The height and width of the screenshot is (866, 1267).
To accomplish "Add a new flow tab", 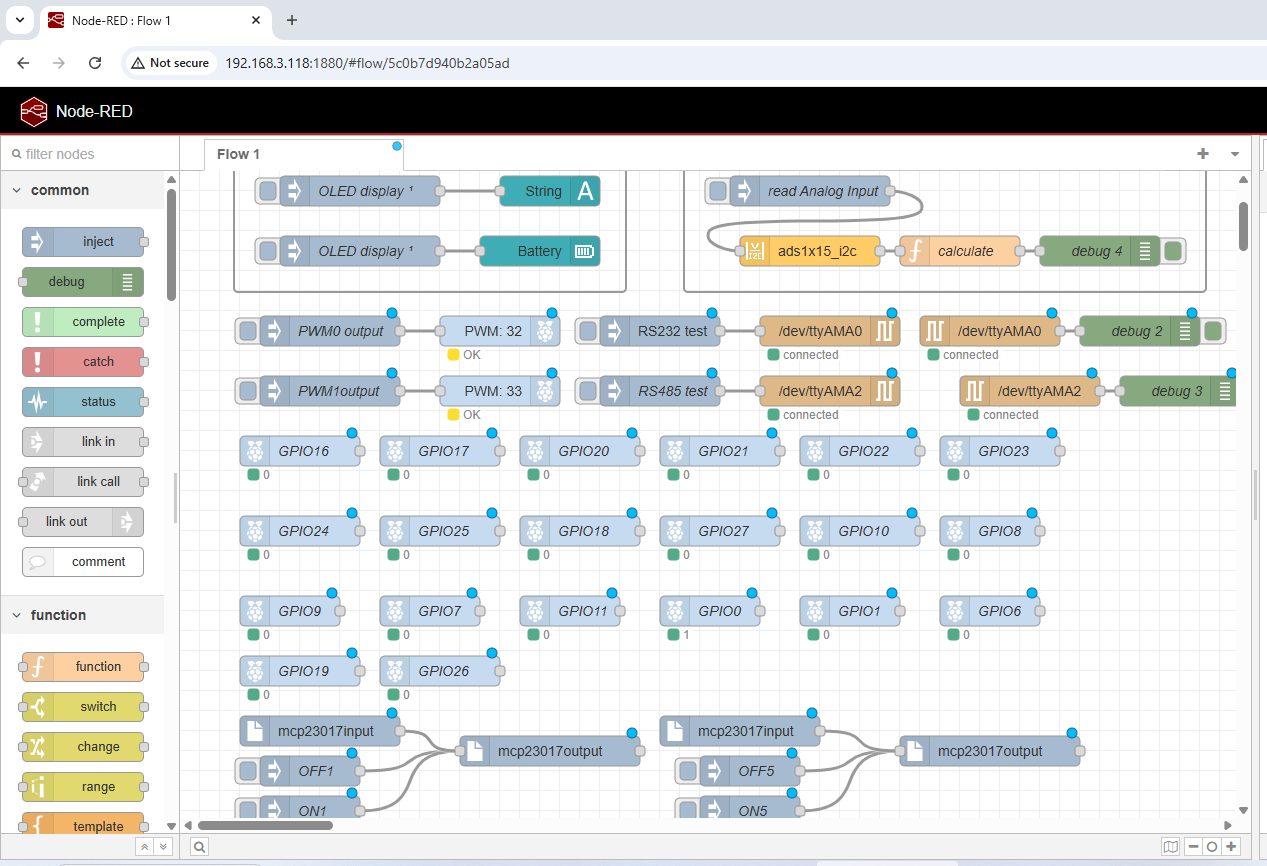I will [1203, 154].
